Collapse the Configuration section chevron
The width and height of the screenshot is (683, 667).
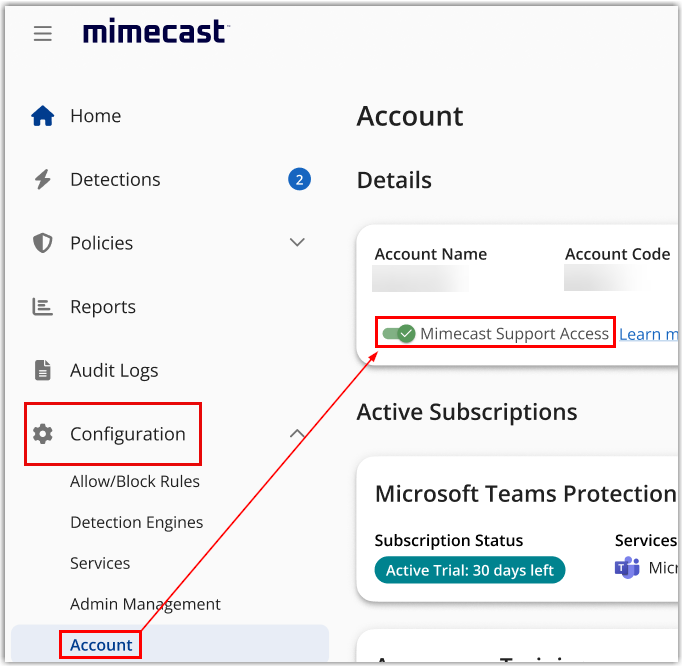(x=297, y=434)
